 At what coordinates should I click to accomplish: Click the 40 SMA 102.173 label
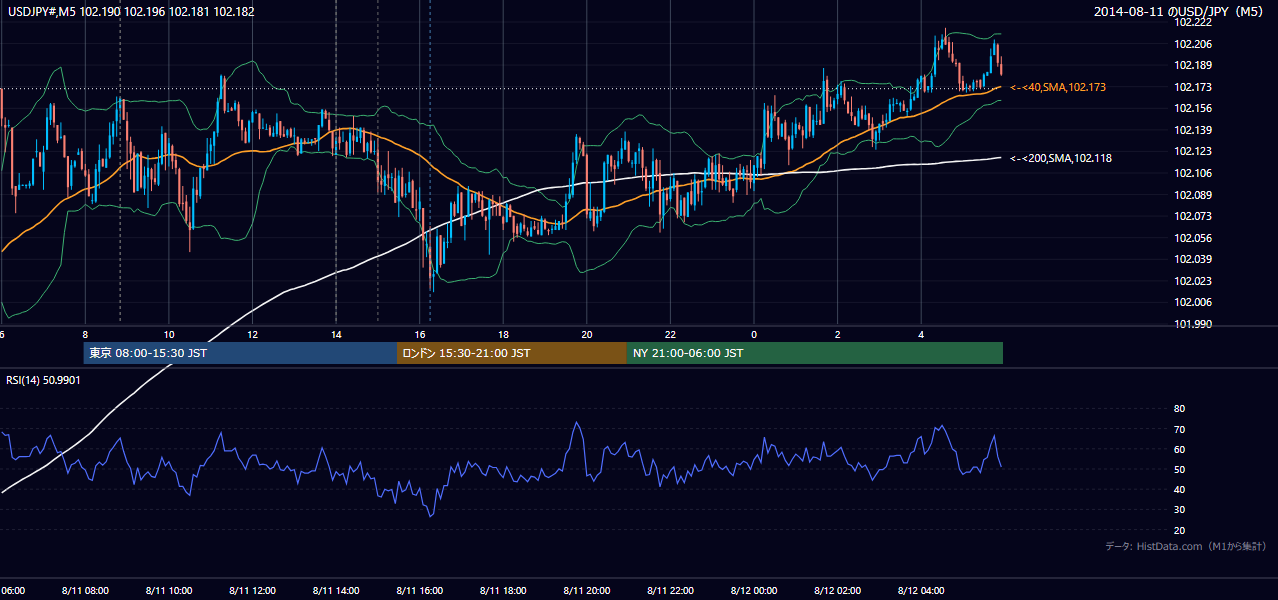click(1058, 88)
